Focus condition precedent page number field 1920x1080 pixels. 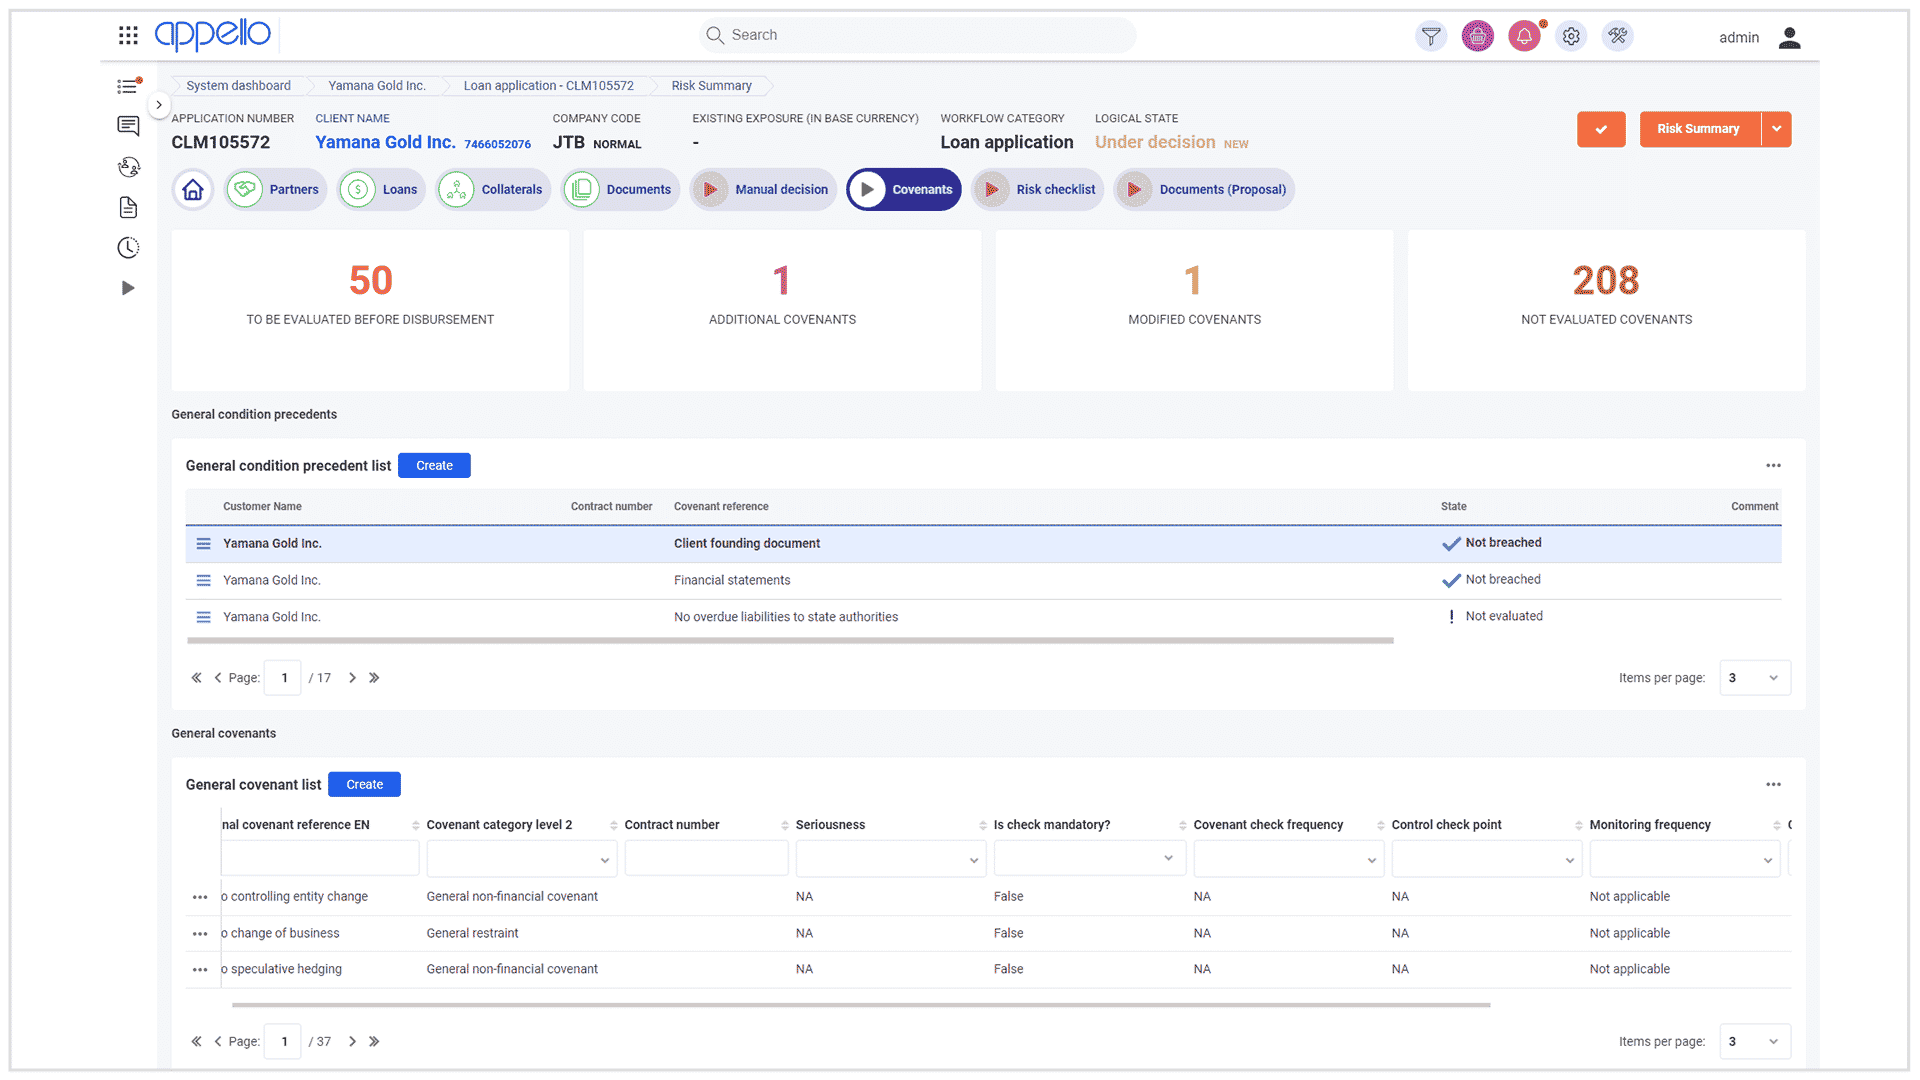click(x=284, y=678)
